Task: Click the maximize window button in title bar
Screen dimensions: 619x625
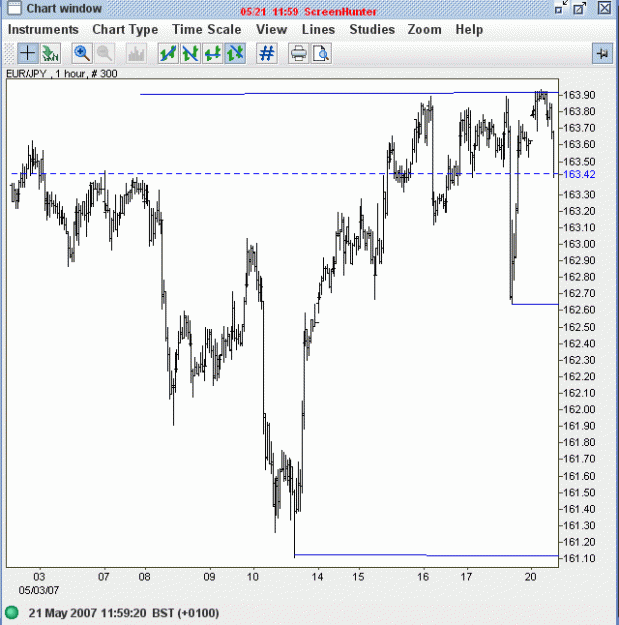Action: coord(580,8)
